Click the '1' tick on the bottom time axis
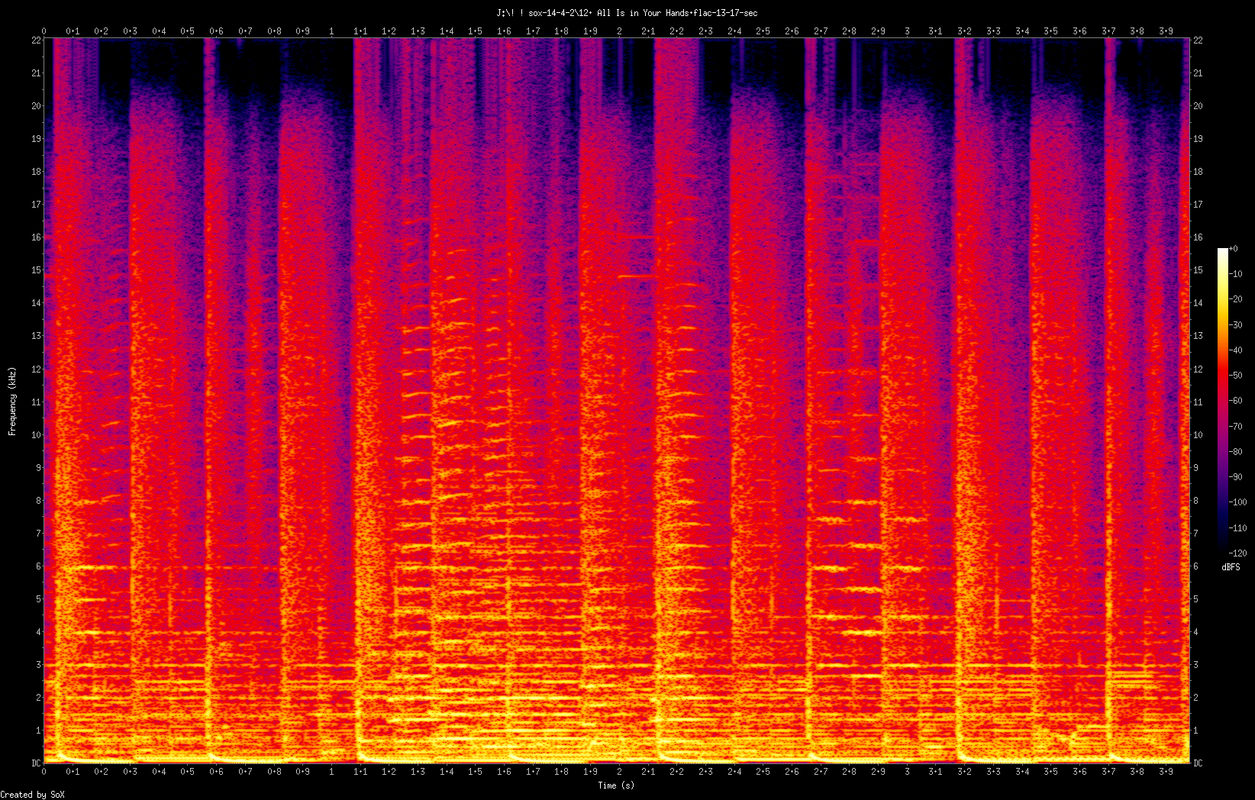The height and width of the screenshot is (800, 1255). 332,772
